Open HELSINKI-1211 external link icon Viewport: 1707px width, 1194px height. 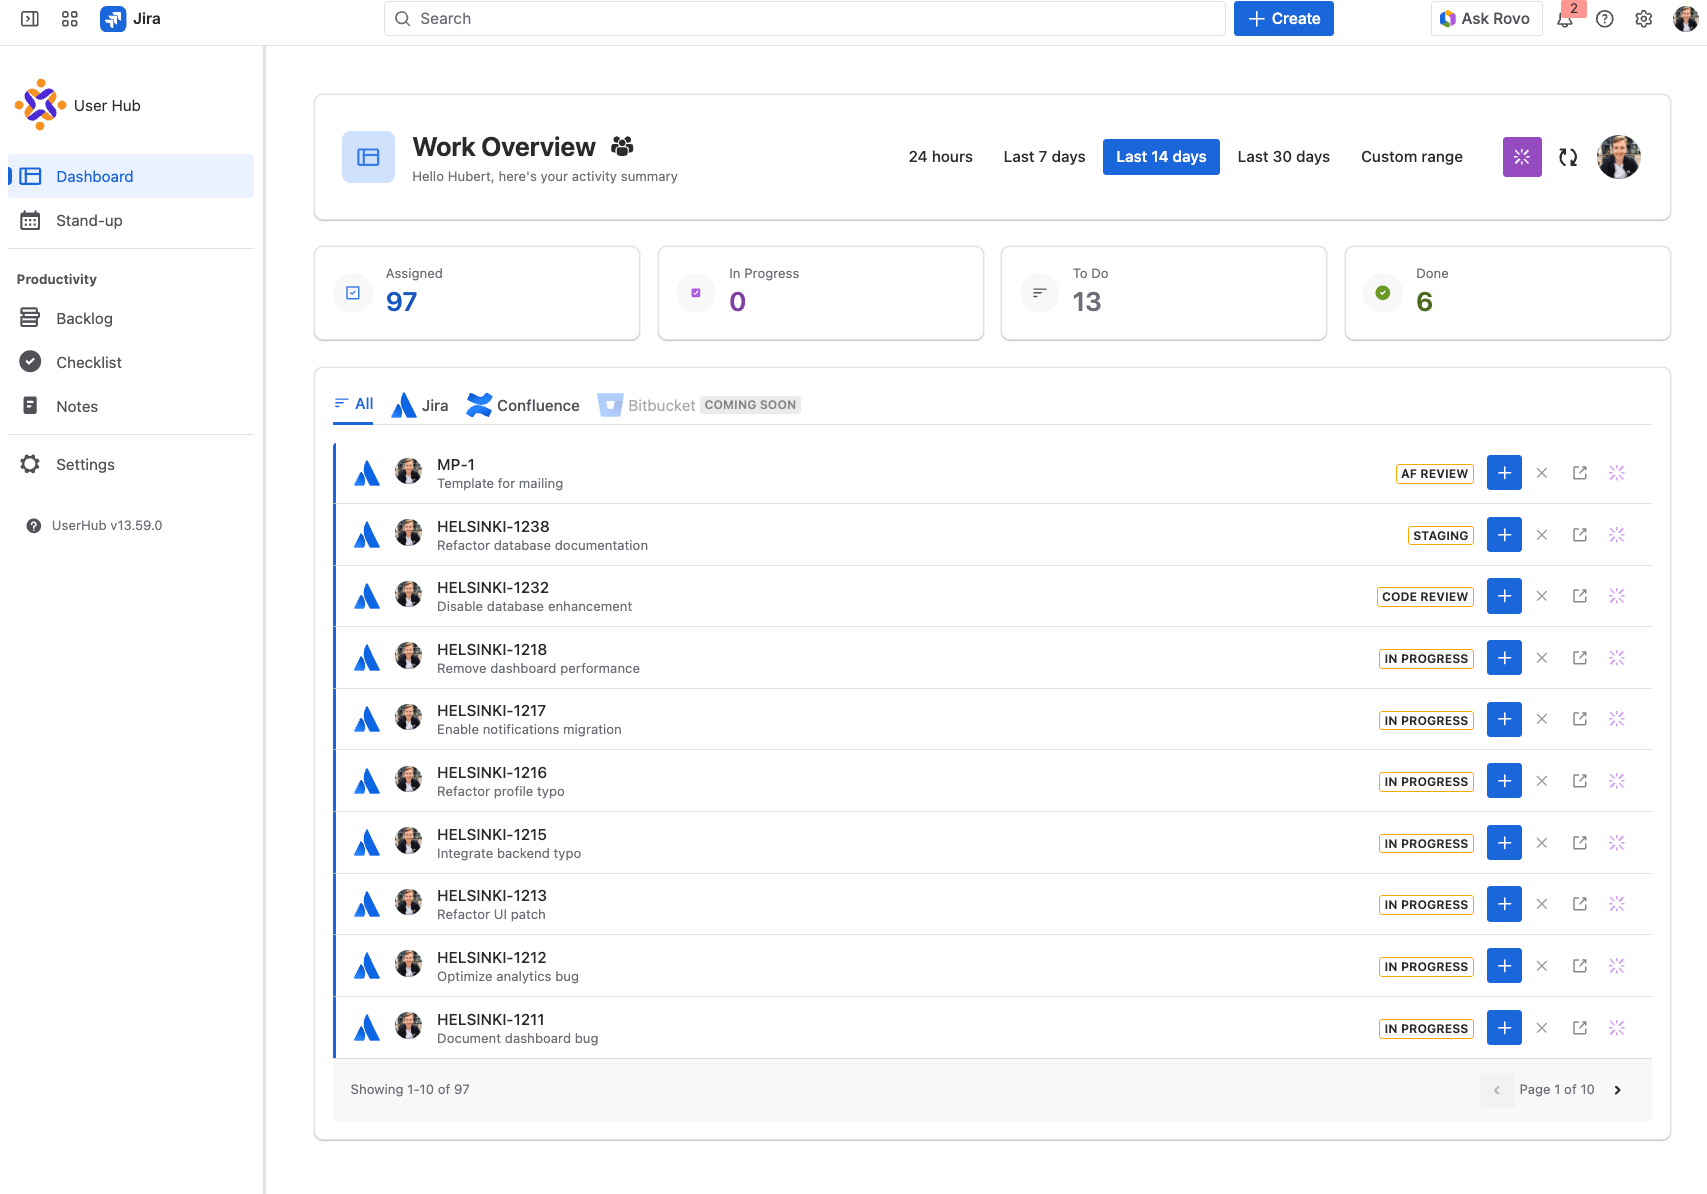click(1580, 1028)
